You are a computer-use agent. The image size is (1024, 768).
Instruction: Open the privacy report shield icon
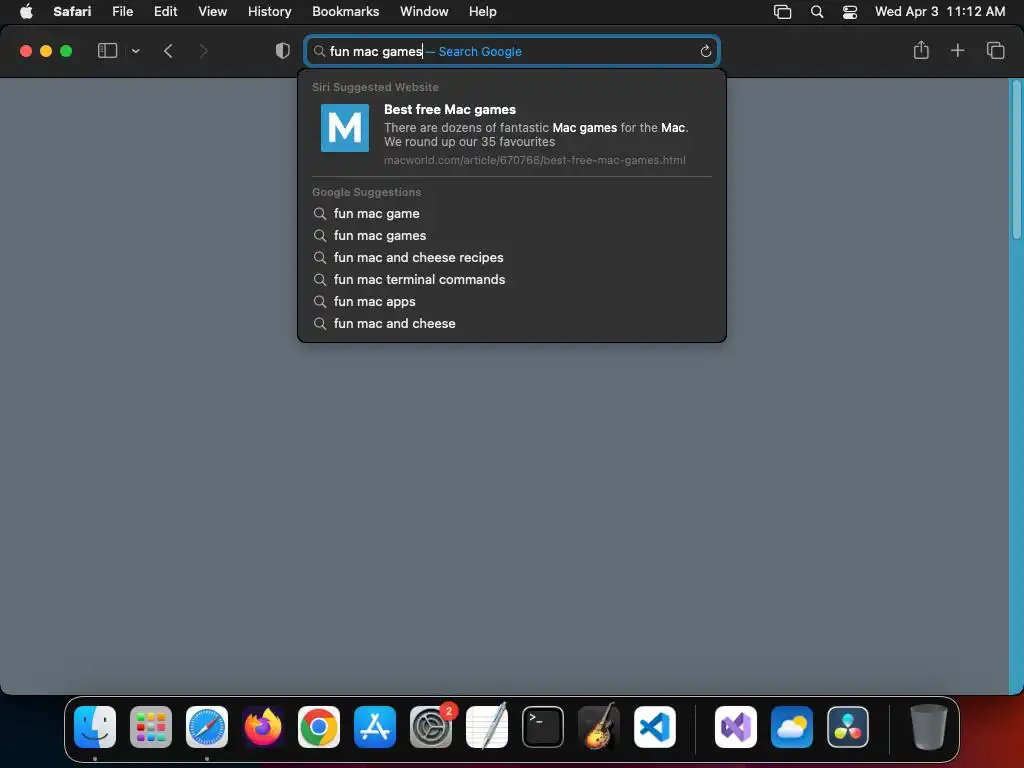point(283,51)
